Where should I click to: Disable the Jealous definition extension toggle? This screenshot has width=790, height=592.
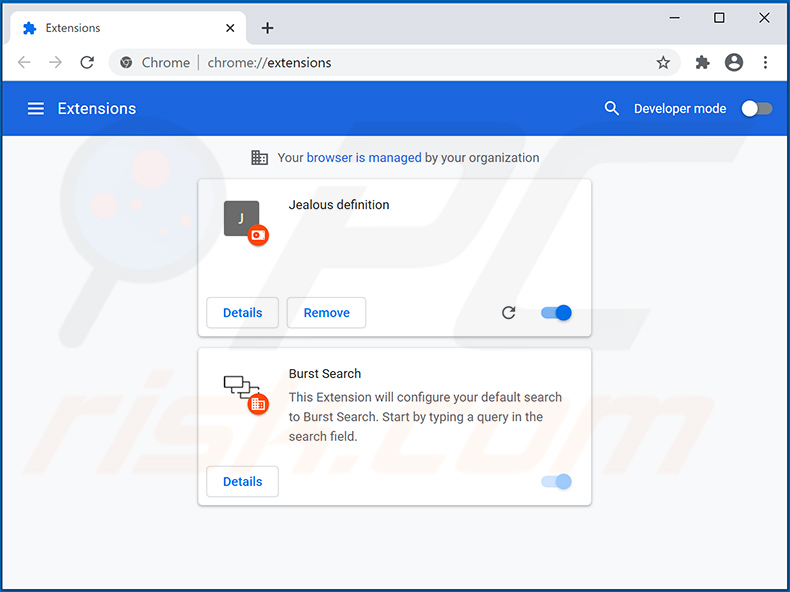pyautogui.click(x=556, y=313)
